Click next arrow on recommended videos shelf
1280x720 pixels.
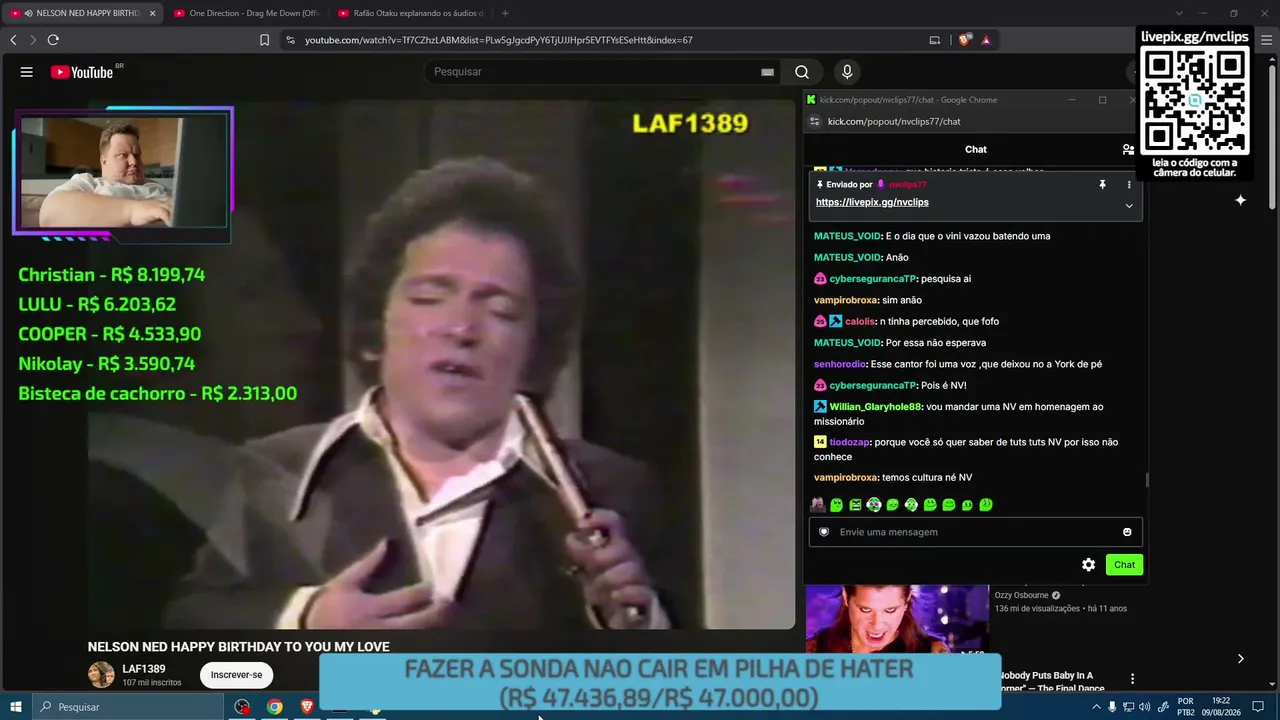pos(1240,658)
